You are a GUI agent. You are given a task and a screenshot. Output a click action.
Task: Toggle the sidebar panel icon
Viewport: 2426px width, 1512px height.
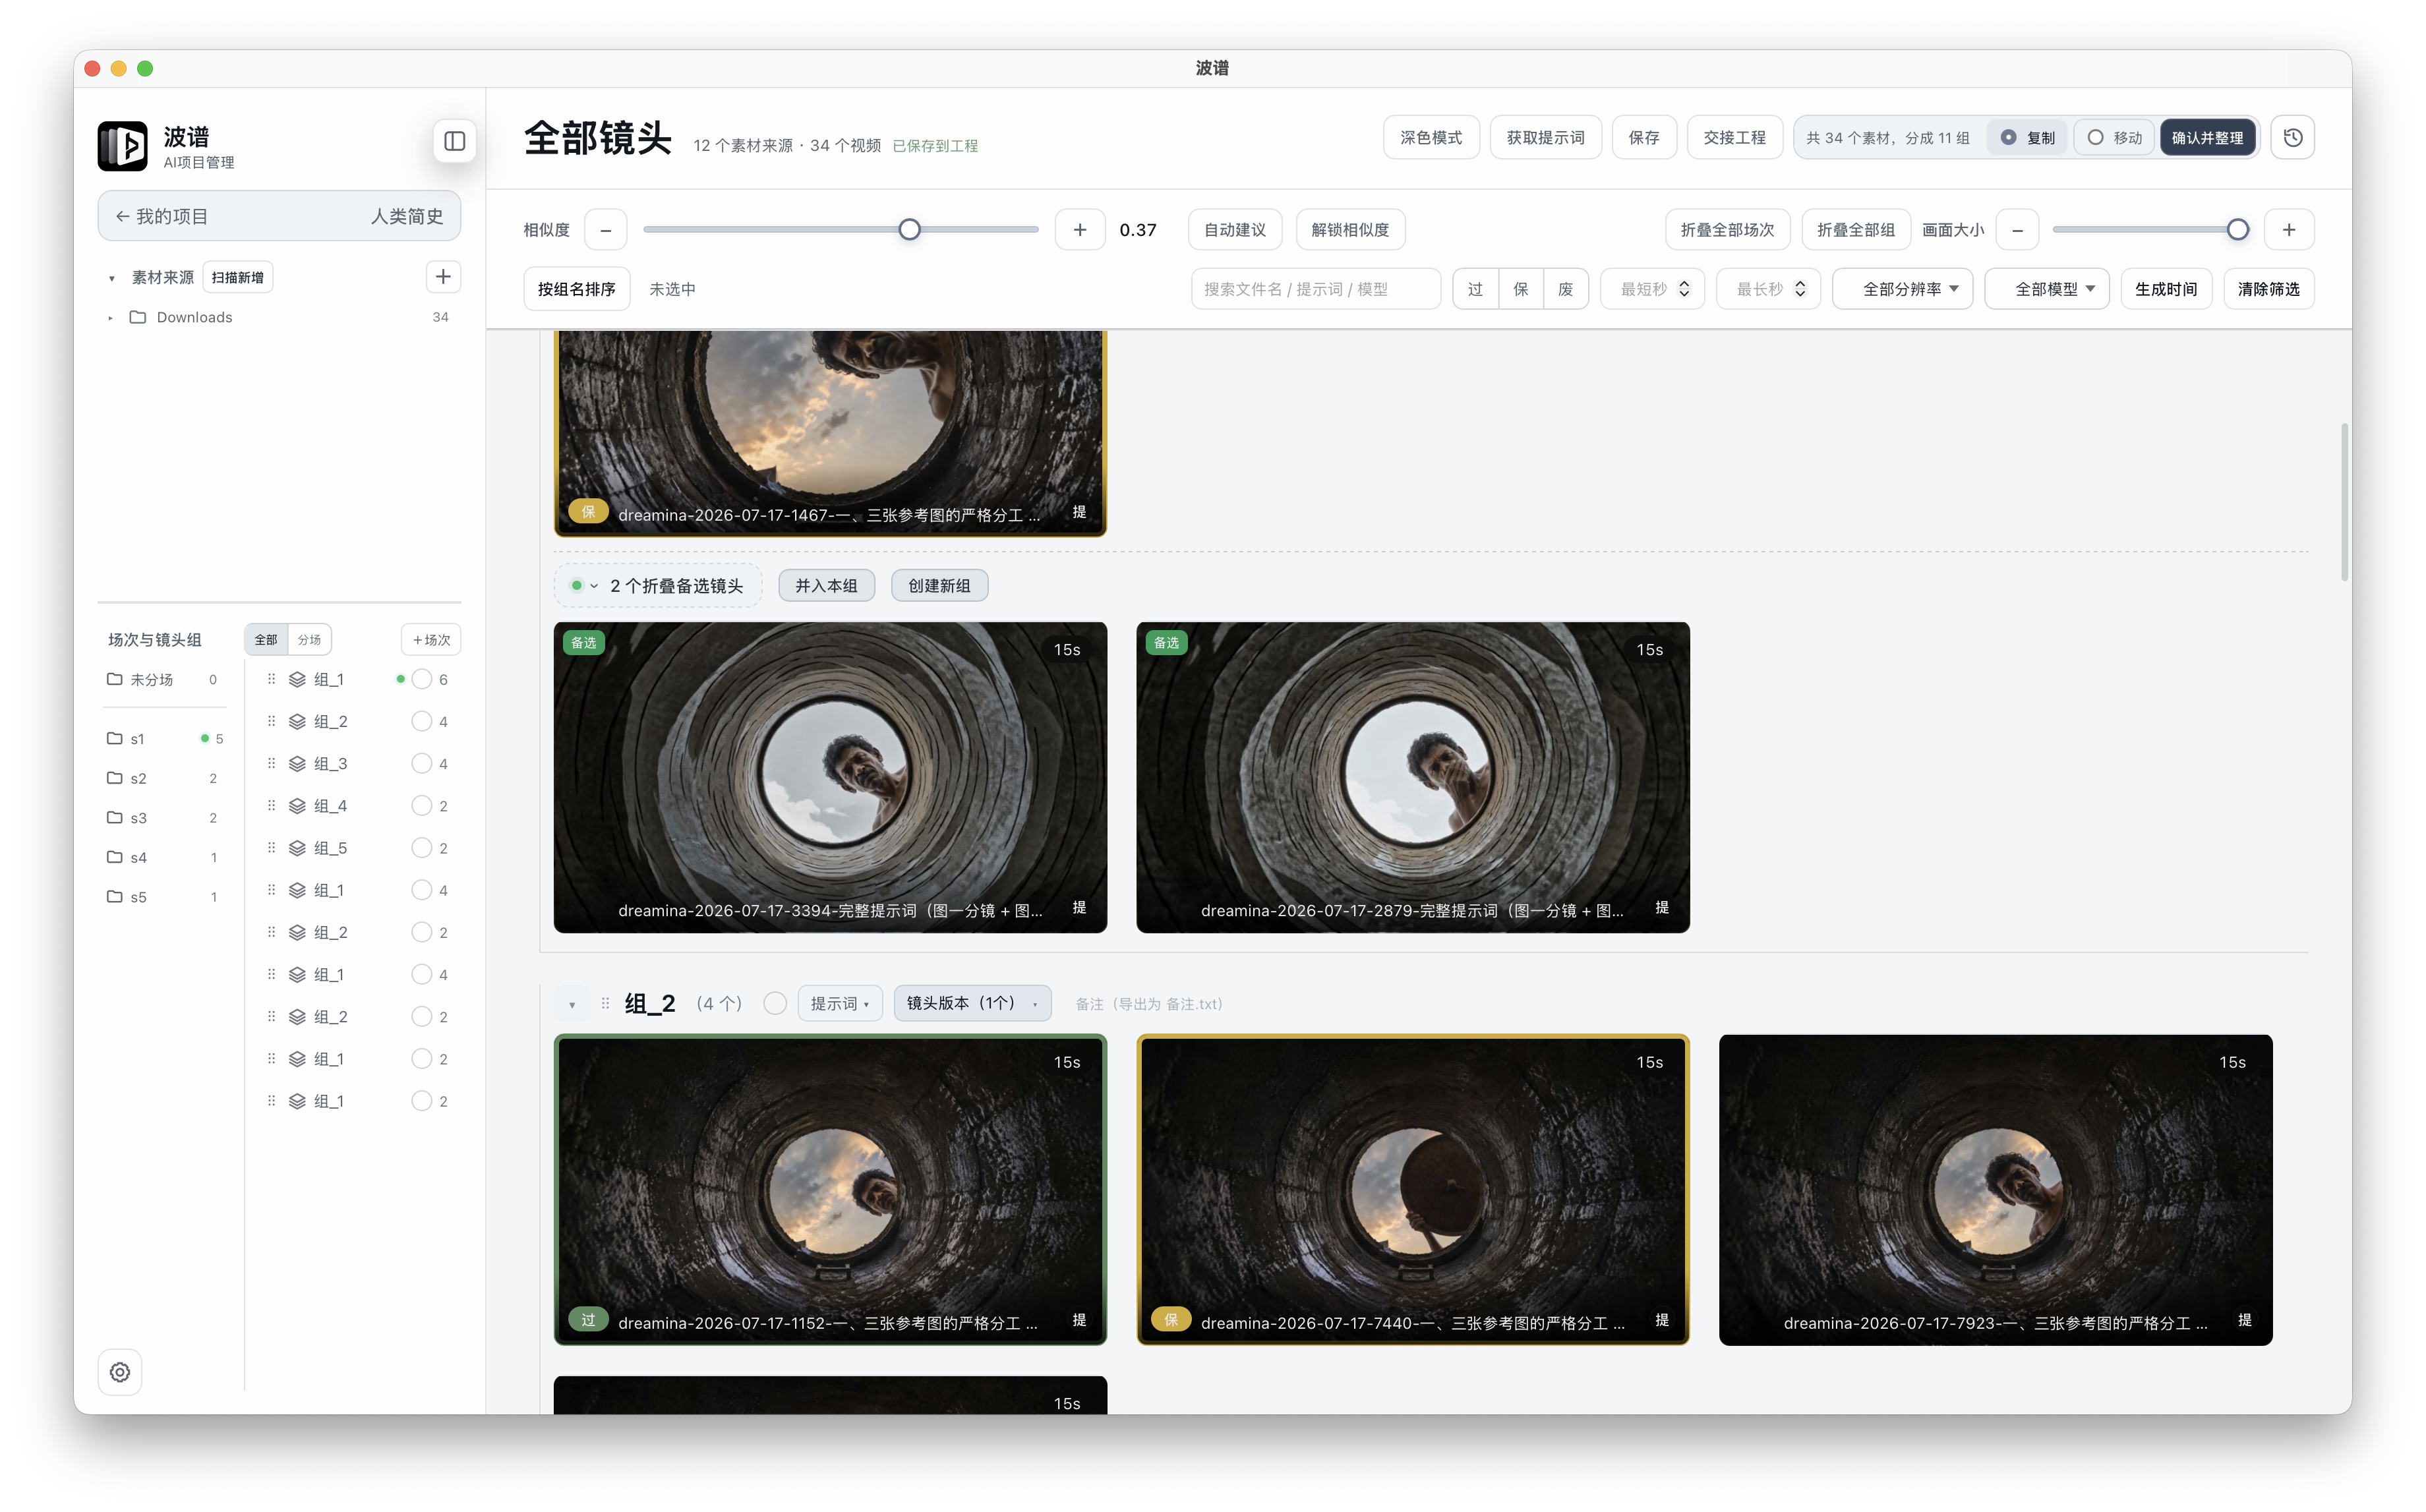pyautogui.click(x=454, y=141)
